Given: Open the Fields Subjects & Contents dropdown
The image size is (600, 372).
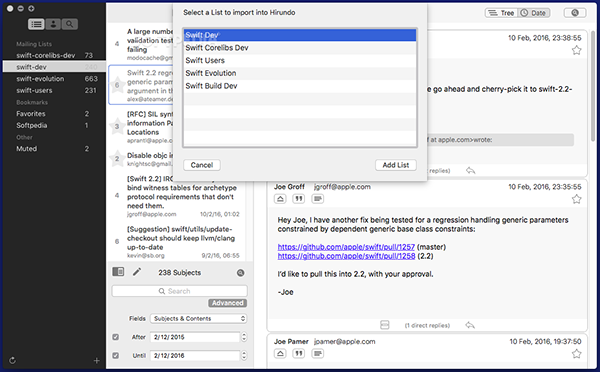Looking at the screenshot, I should tap(198, 318).
